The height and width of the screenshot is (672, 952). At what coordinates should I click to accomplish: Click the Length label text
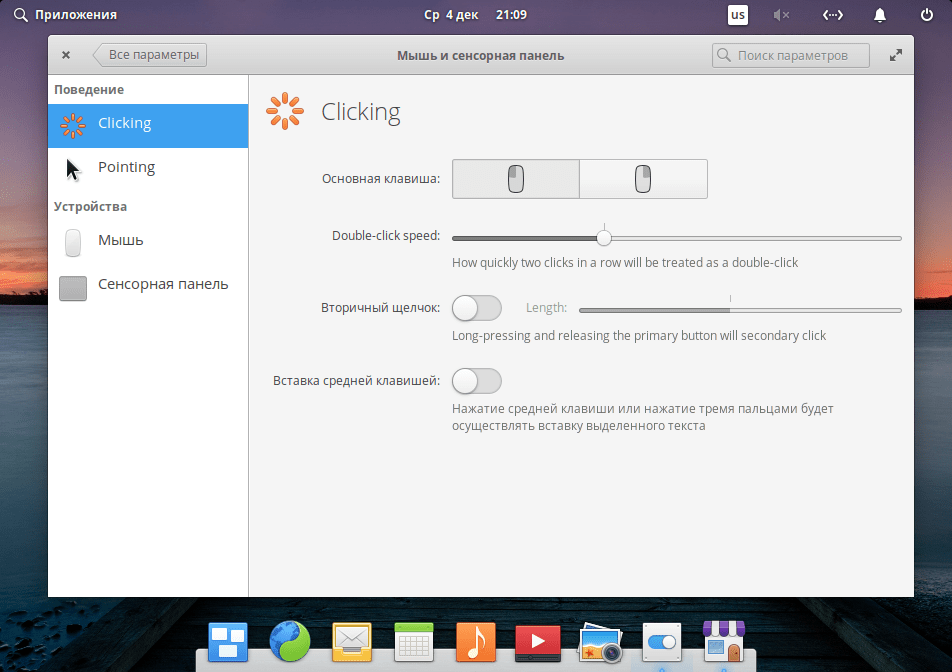coord(546,308)
